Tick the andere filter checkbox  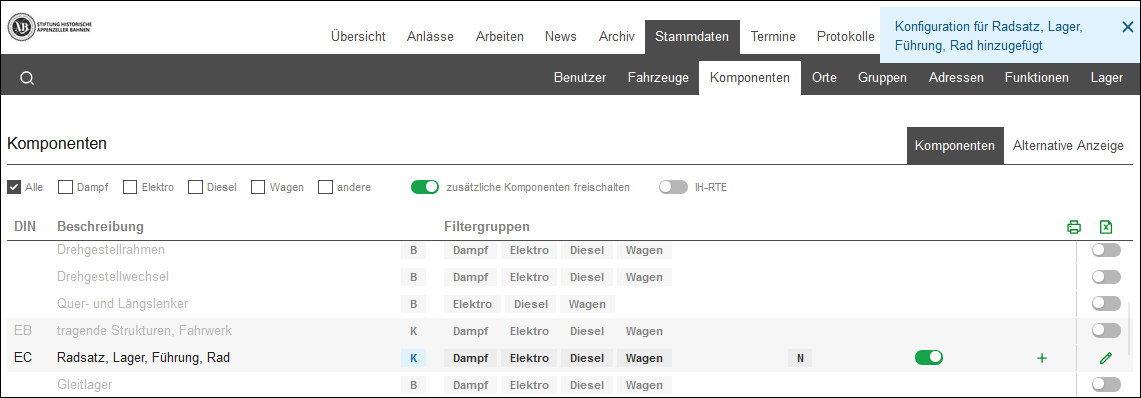pyautogui.click(x=325, y=187)
